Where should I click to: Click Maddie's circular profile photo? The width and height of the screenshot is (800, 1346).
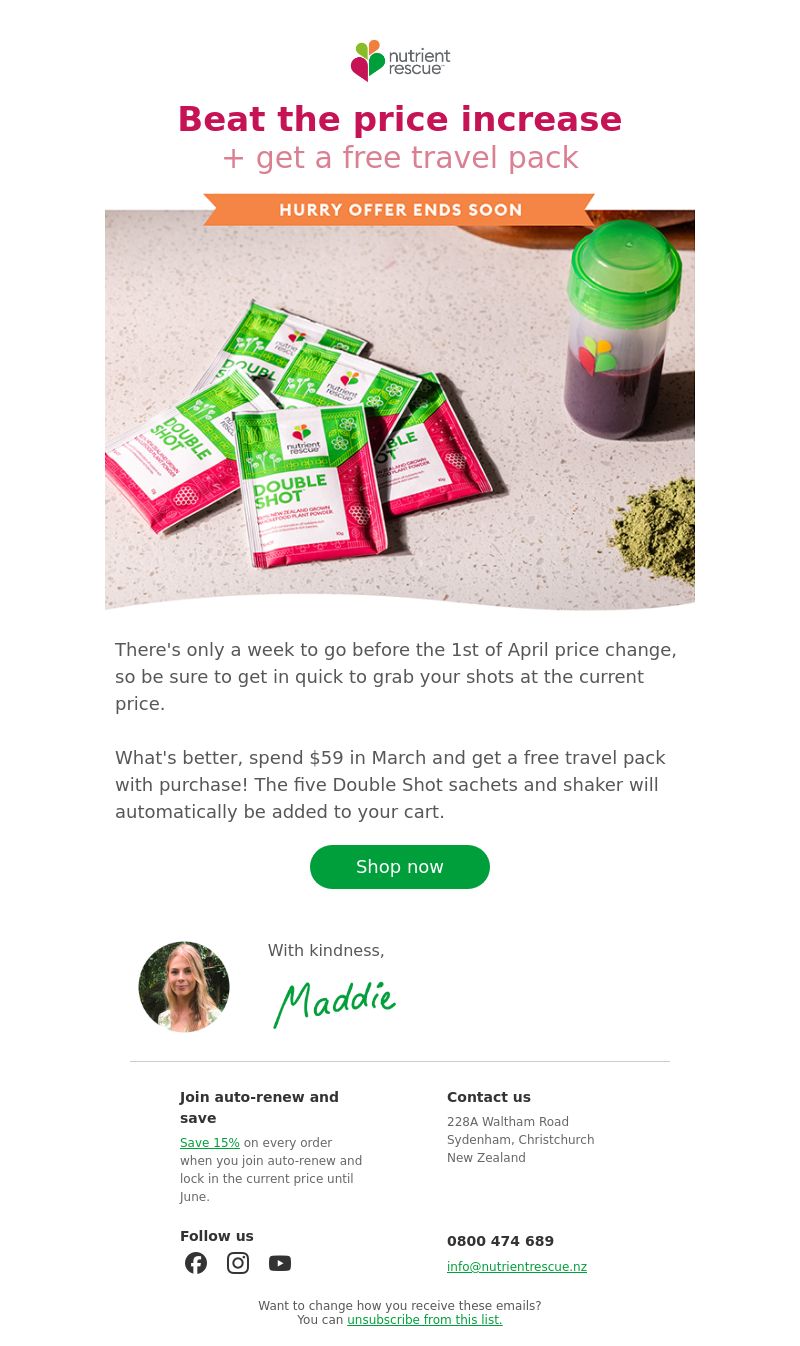coord(184,987)
